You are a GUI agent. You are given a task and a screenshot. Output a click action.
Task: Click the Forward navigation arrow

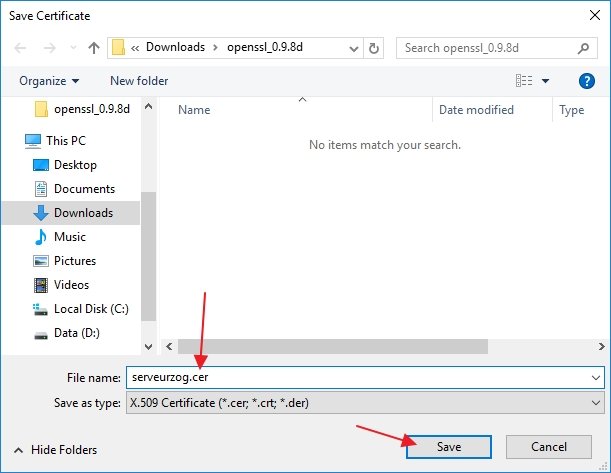tap(49, 48)
